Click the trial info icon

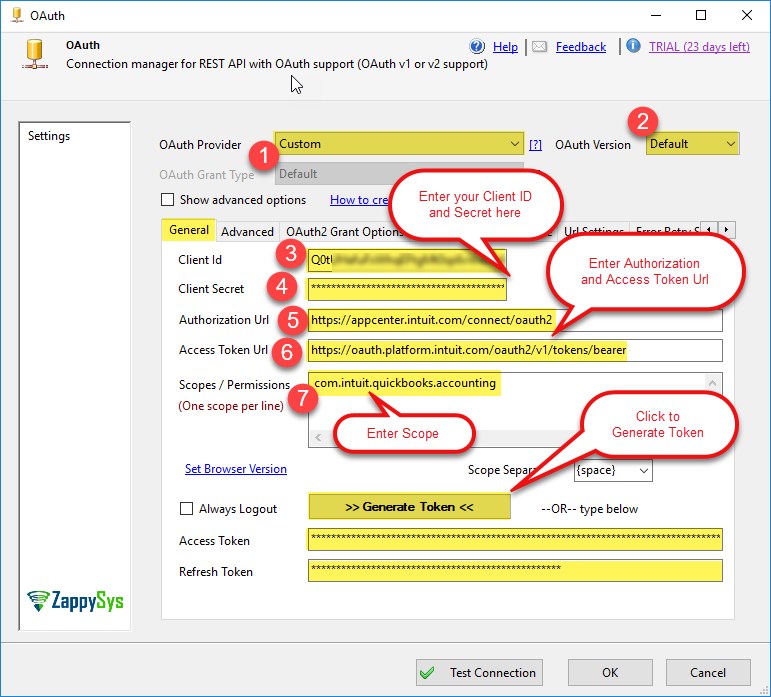point(633,46)
